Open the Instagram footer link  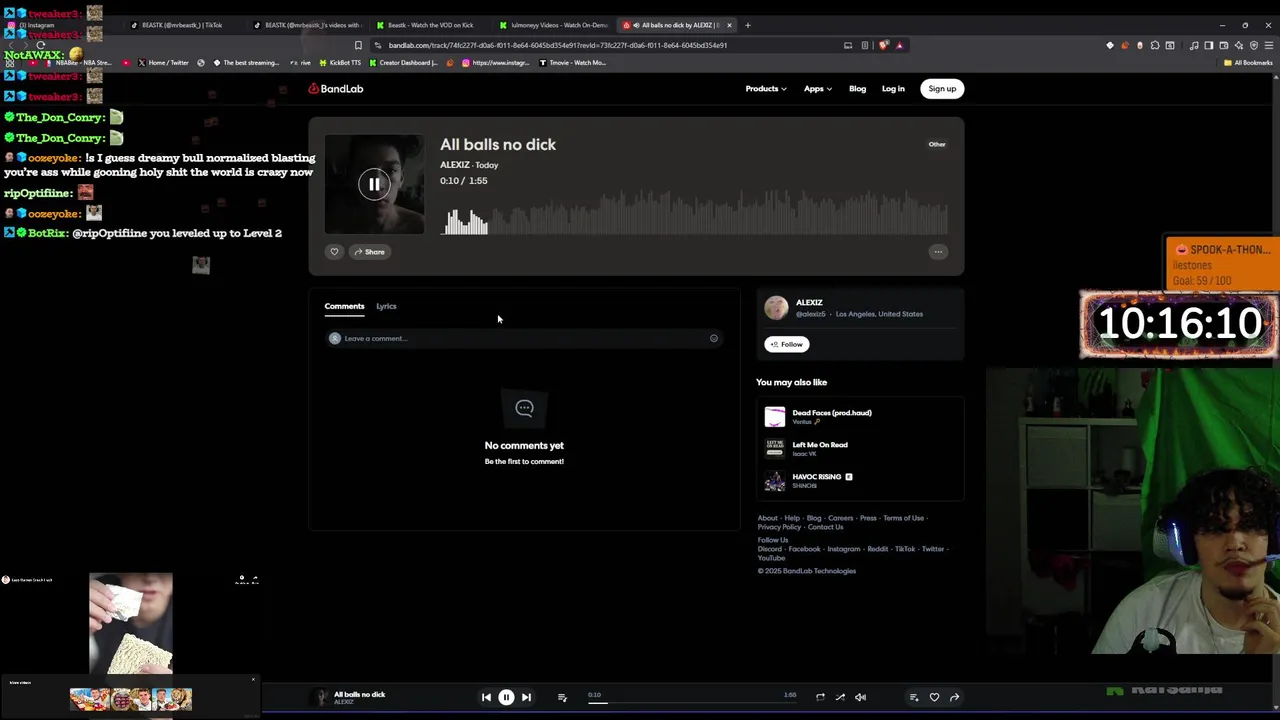[x=843, y=549]
